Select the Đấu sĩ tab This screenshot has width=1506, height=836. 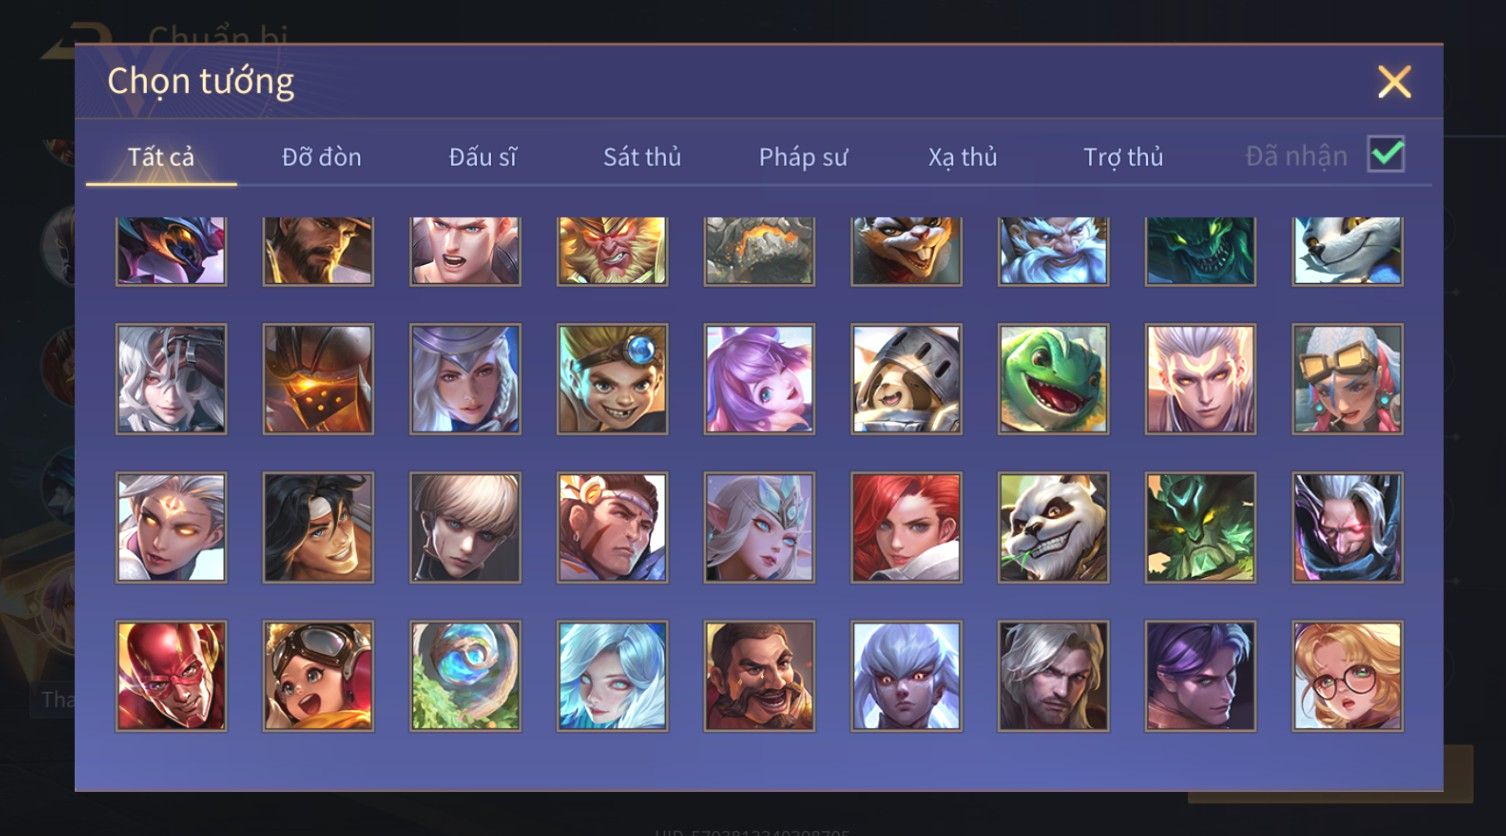point(482,157)
